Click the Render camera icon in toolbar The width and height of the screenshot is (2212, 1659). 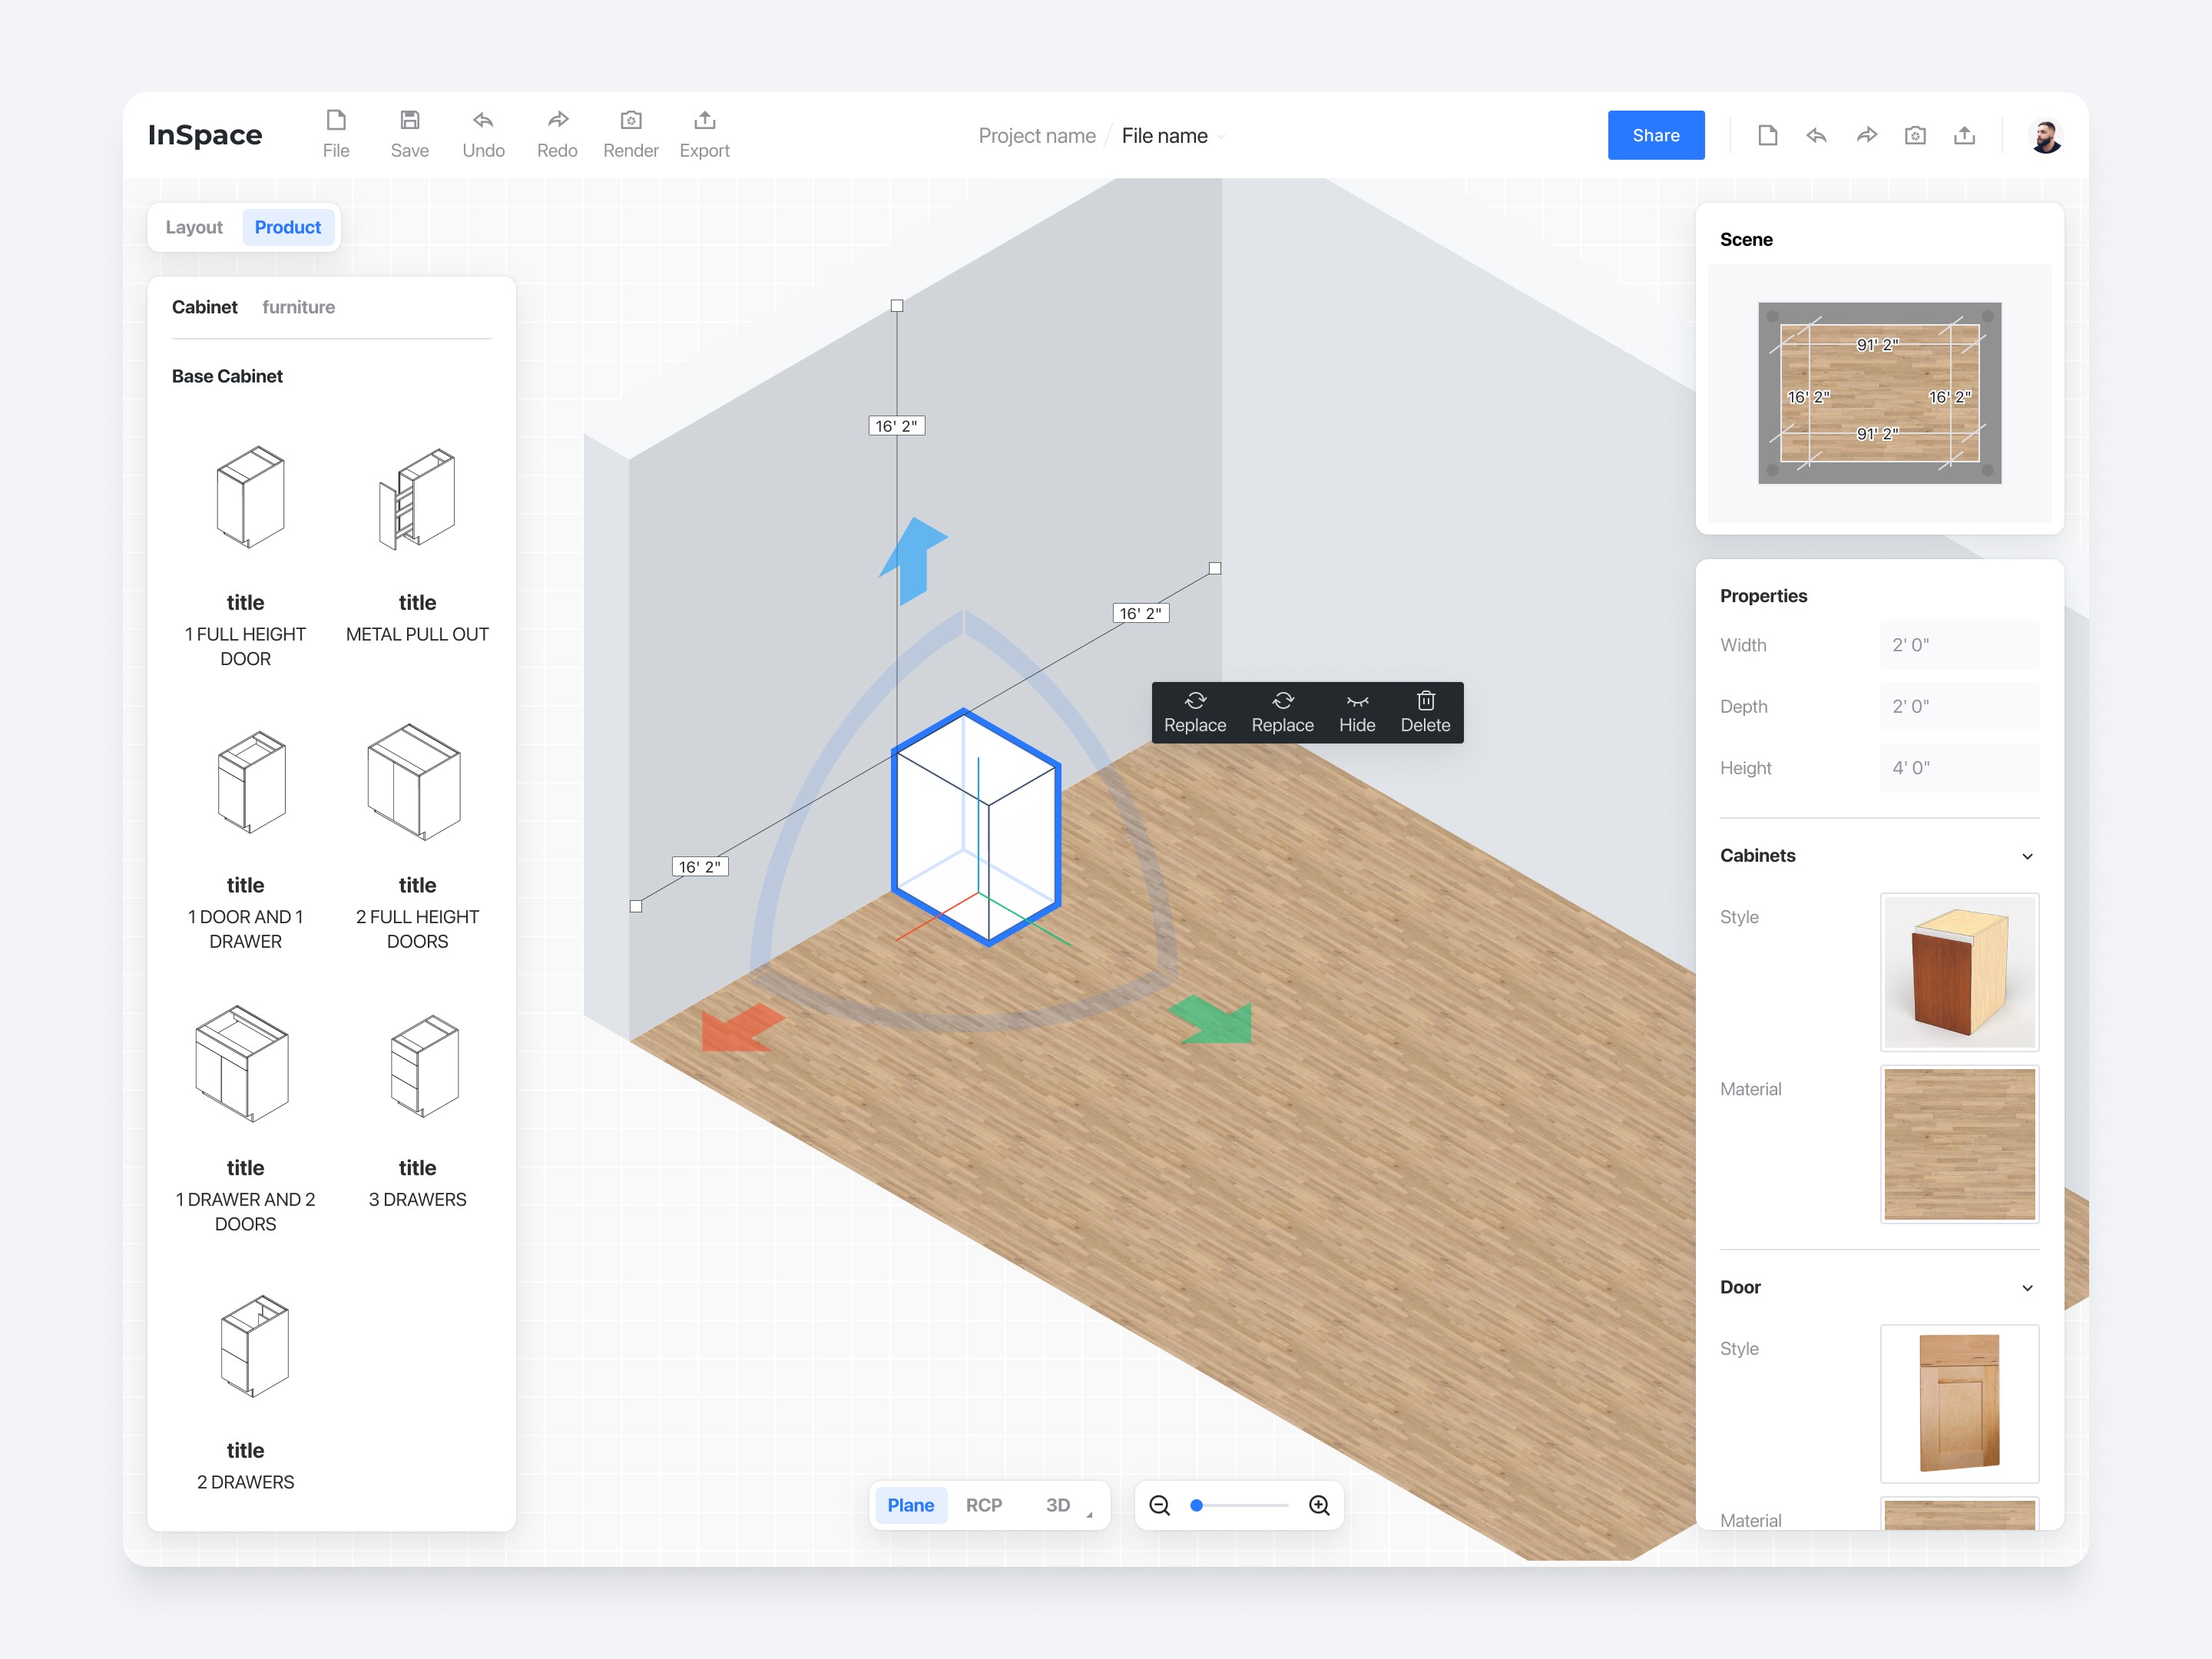[x=630, y=121]
